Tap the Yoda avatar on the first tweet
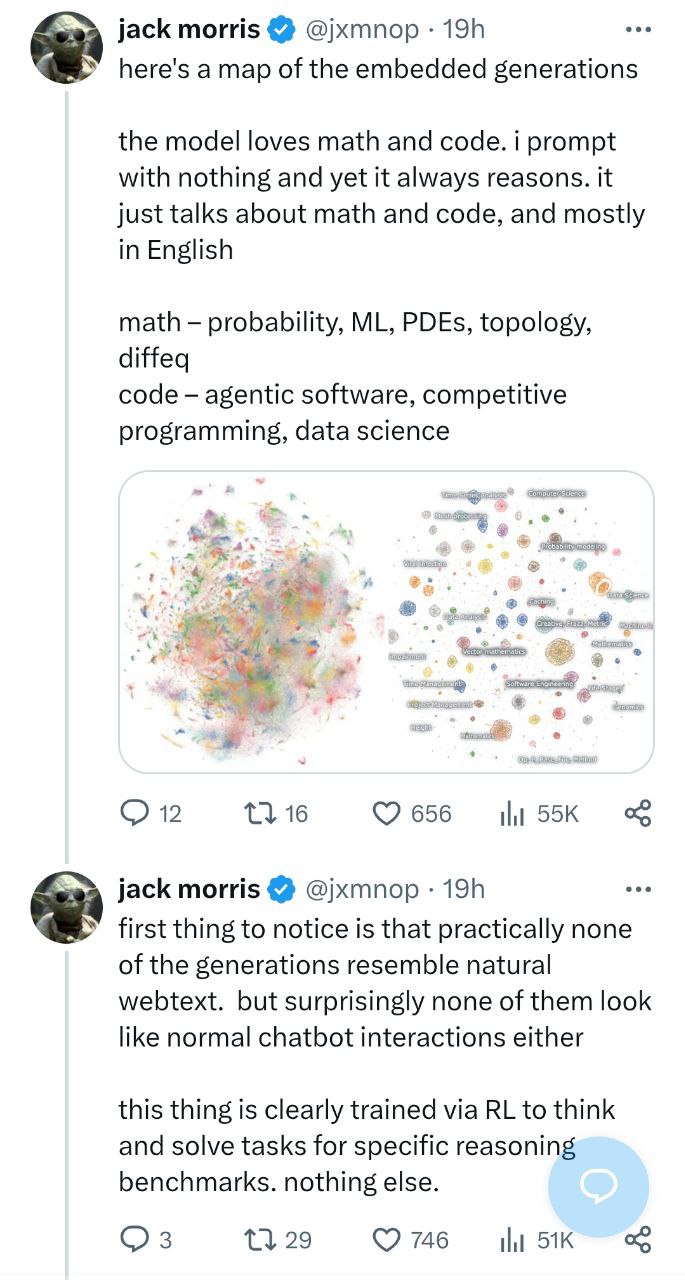 click(x=68, y=49)
